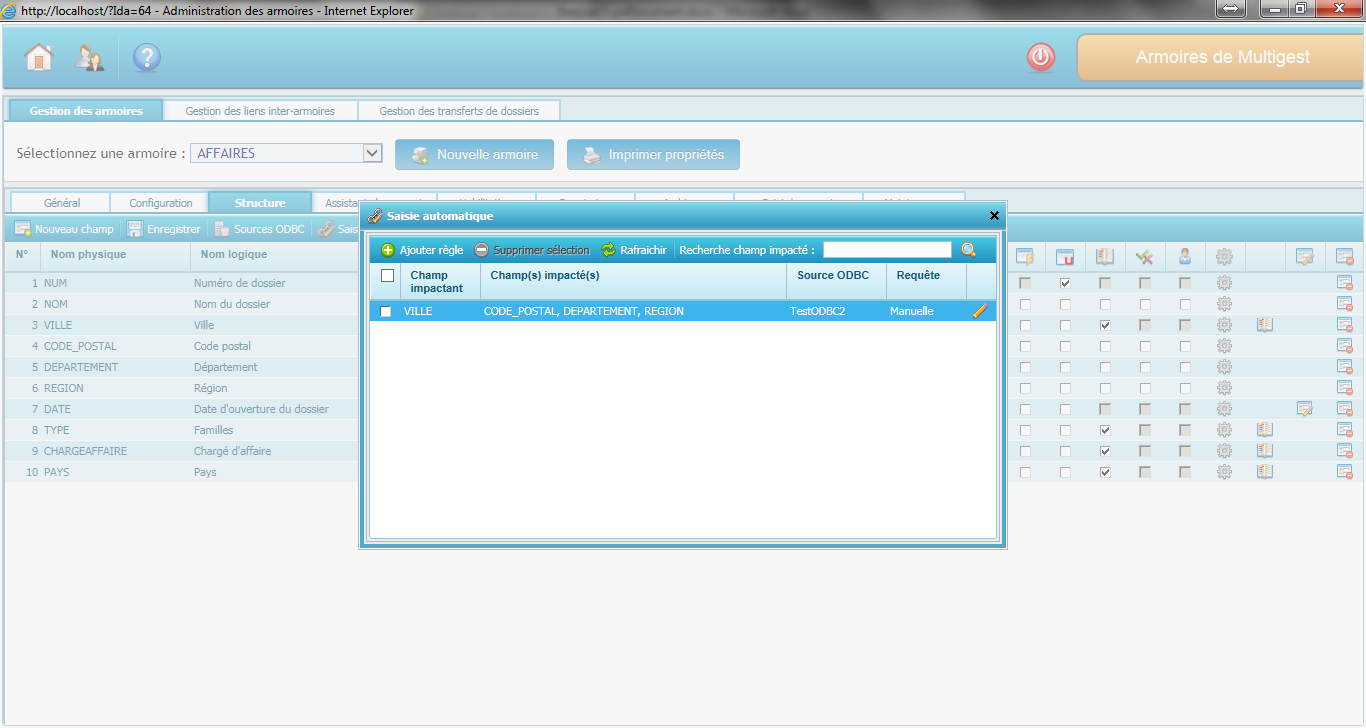Switch to Gestion des liens inter-armoires tab
This screenshot has height=728, width=1366.
click(x=260, y=111)
